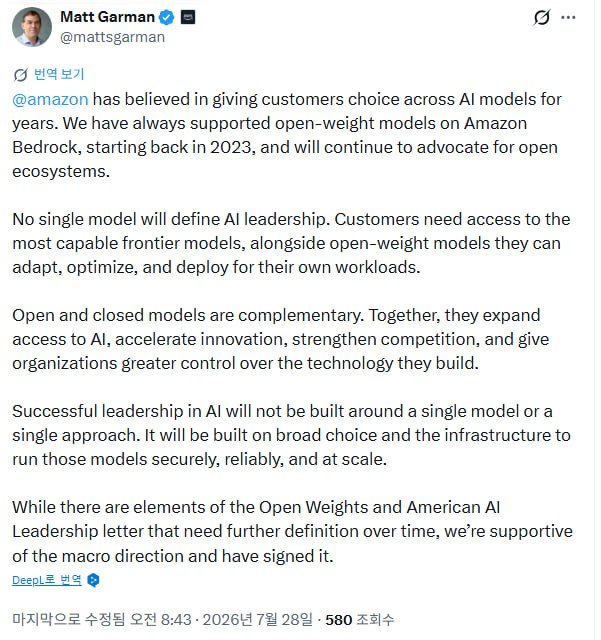Click the 'No single model' paragraph text

(291, 243)
